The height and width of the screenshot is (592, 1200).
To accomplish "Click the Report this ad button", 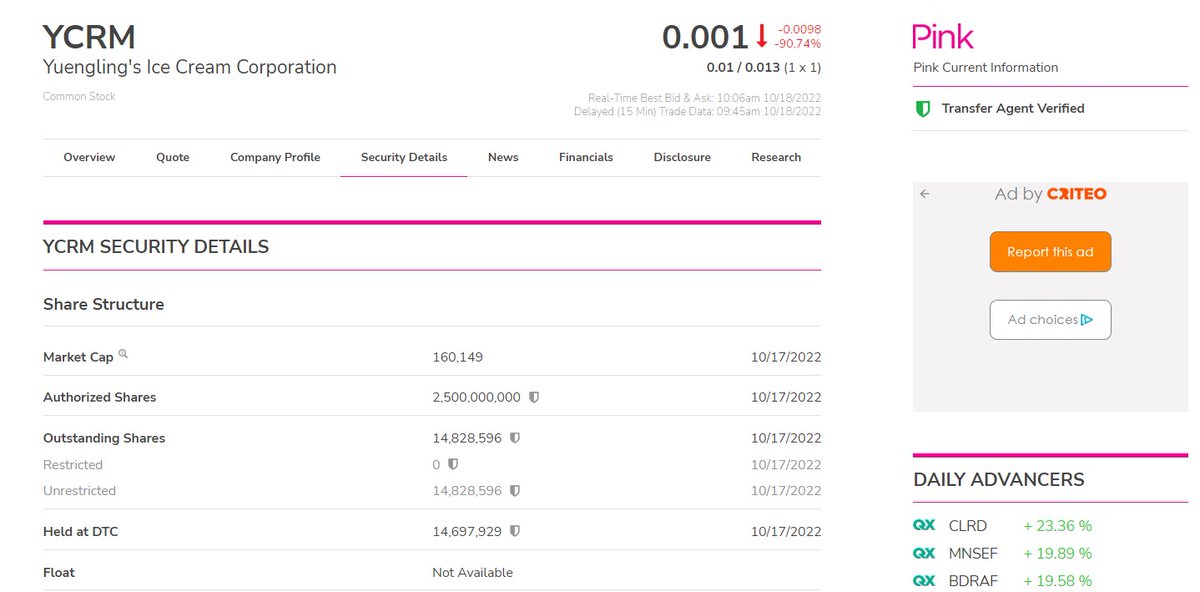I will [1050, 252].
